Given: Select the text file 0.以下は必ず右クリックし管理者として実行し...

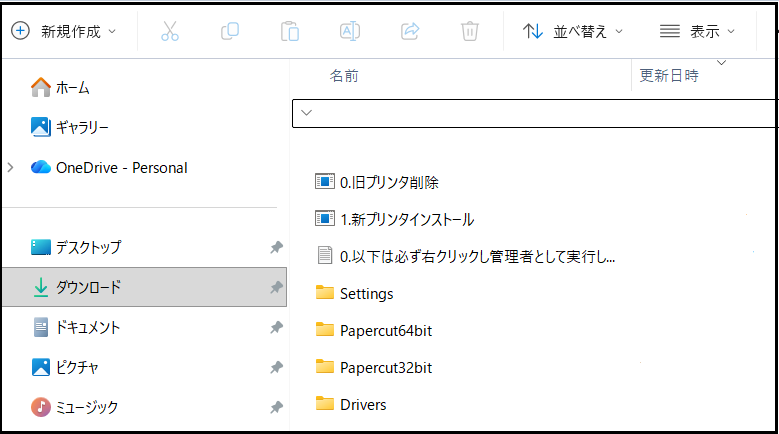Looking at the screenshot, I should tap(477, 257).
